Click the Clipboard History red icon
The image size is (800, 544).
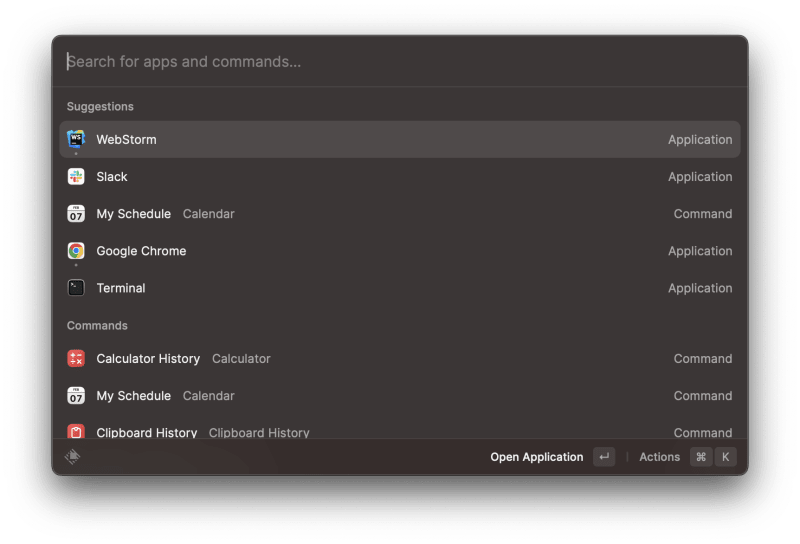76,432
